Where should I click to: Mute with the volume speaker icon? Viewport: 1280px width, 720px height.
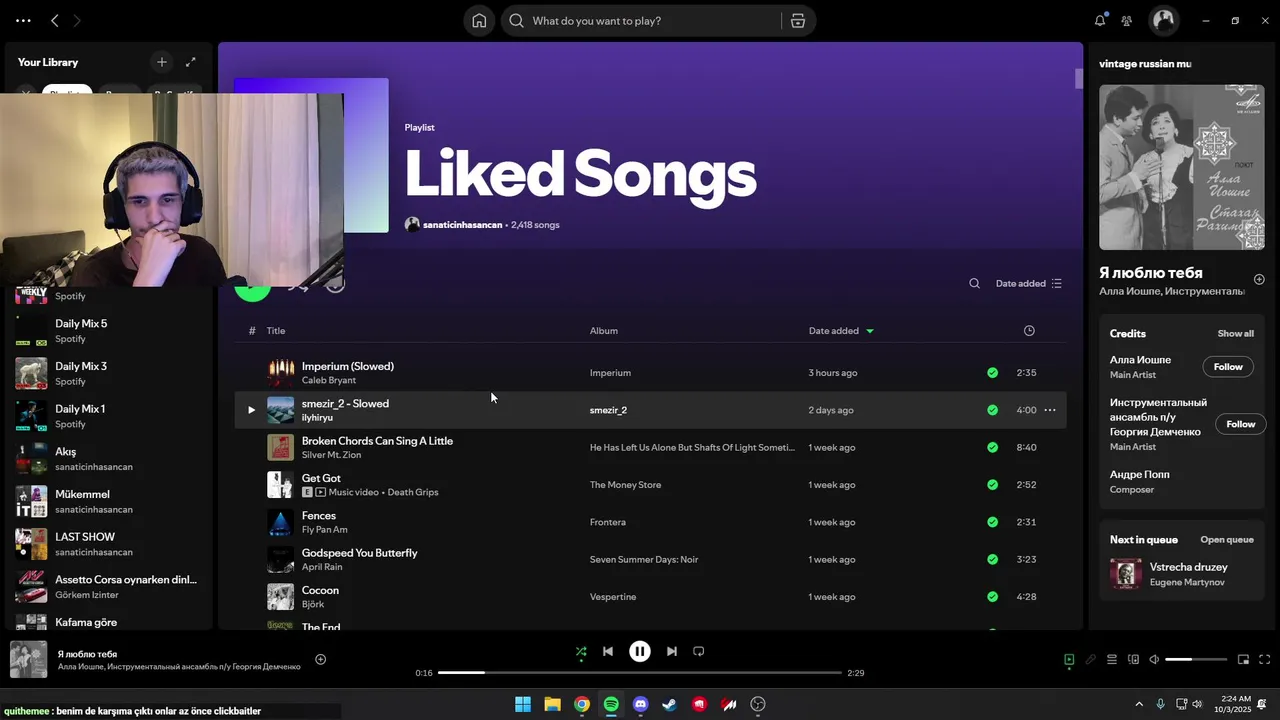tap(1154, 660)
